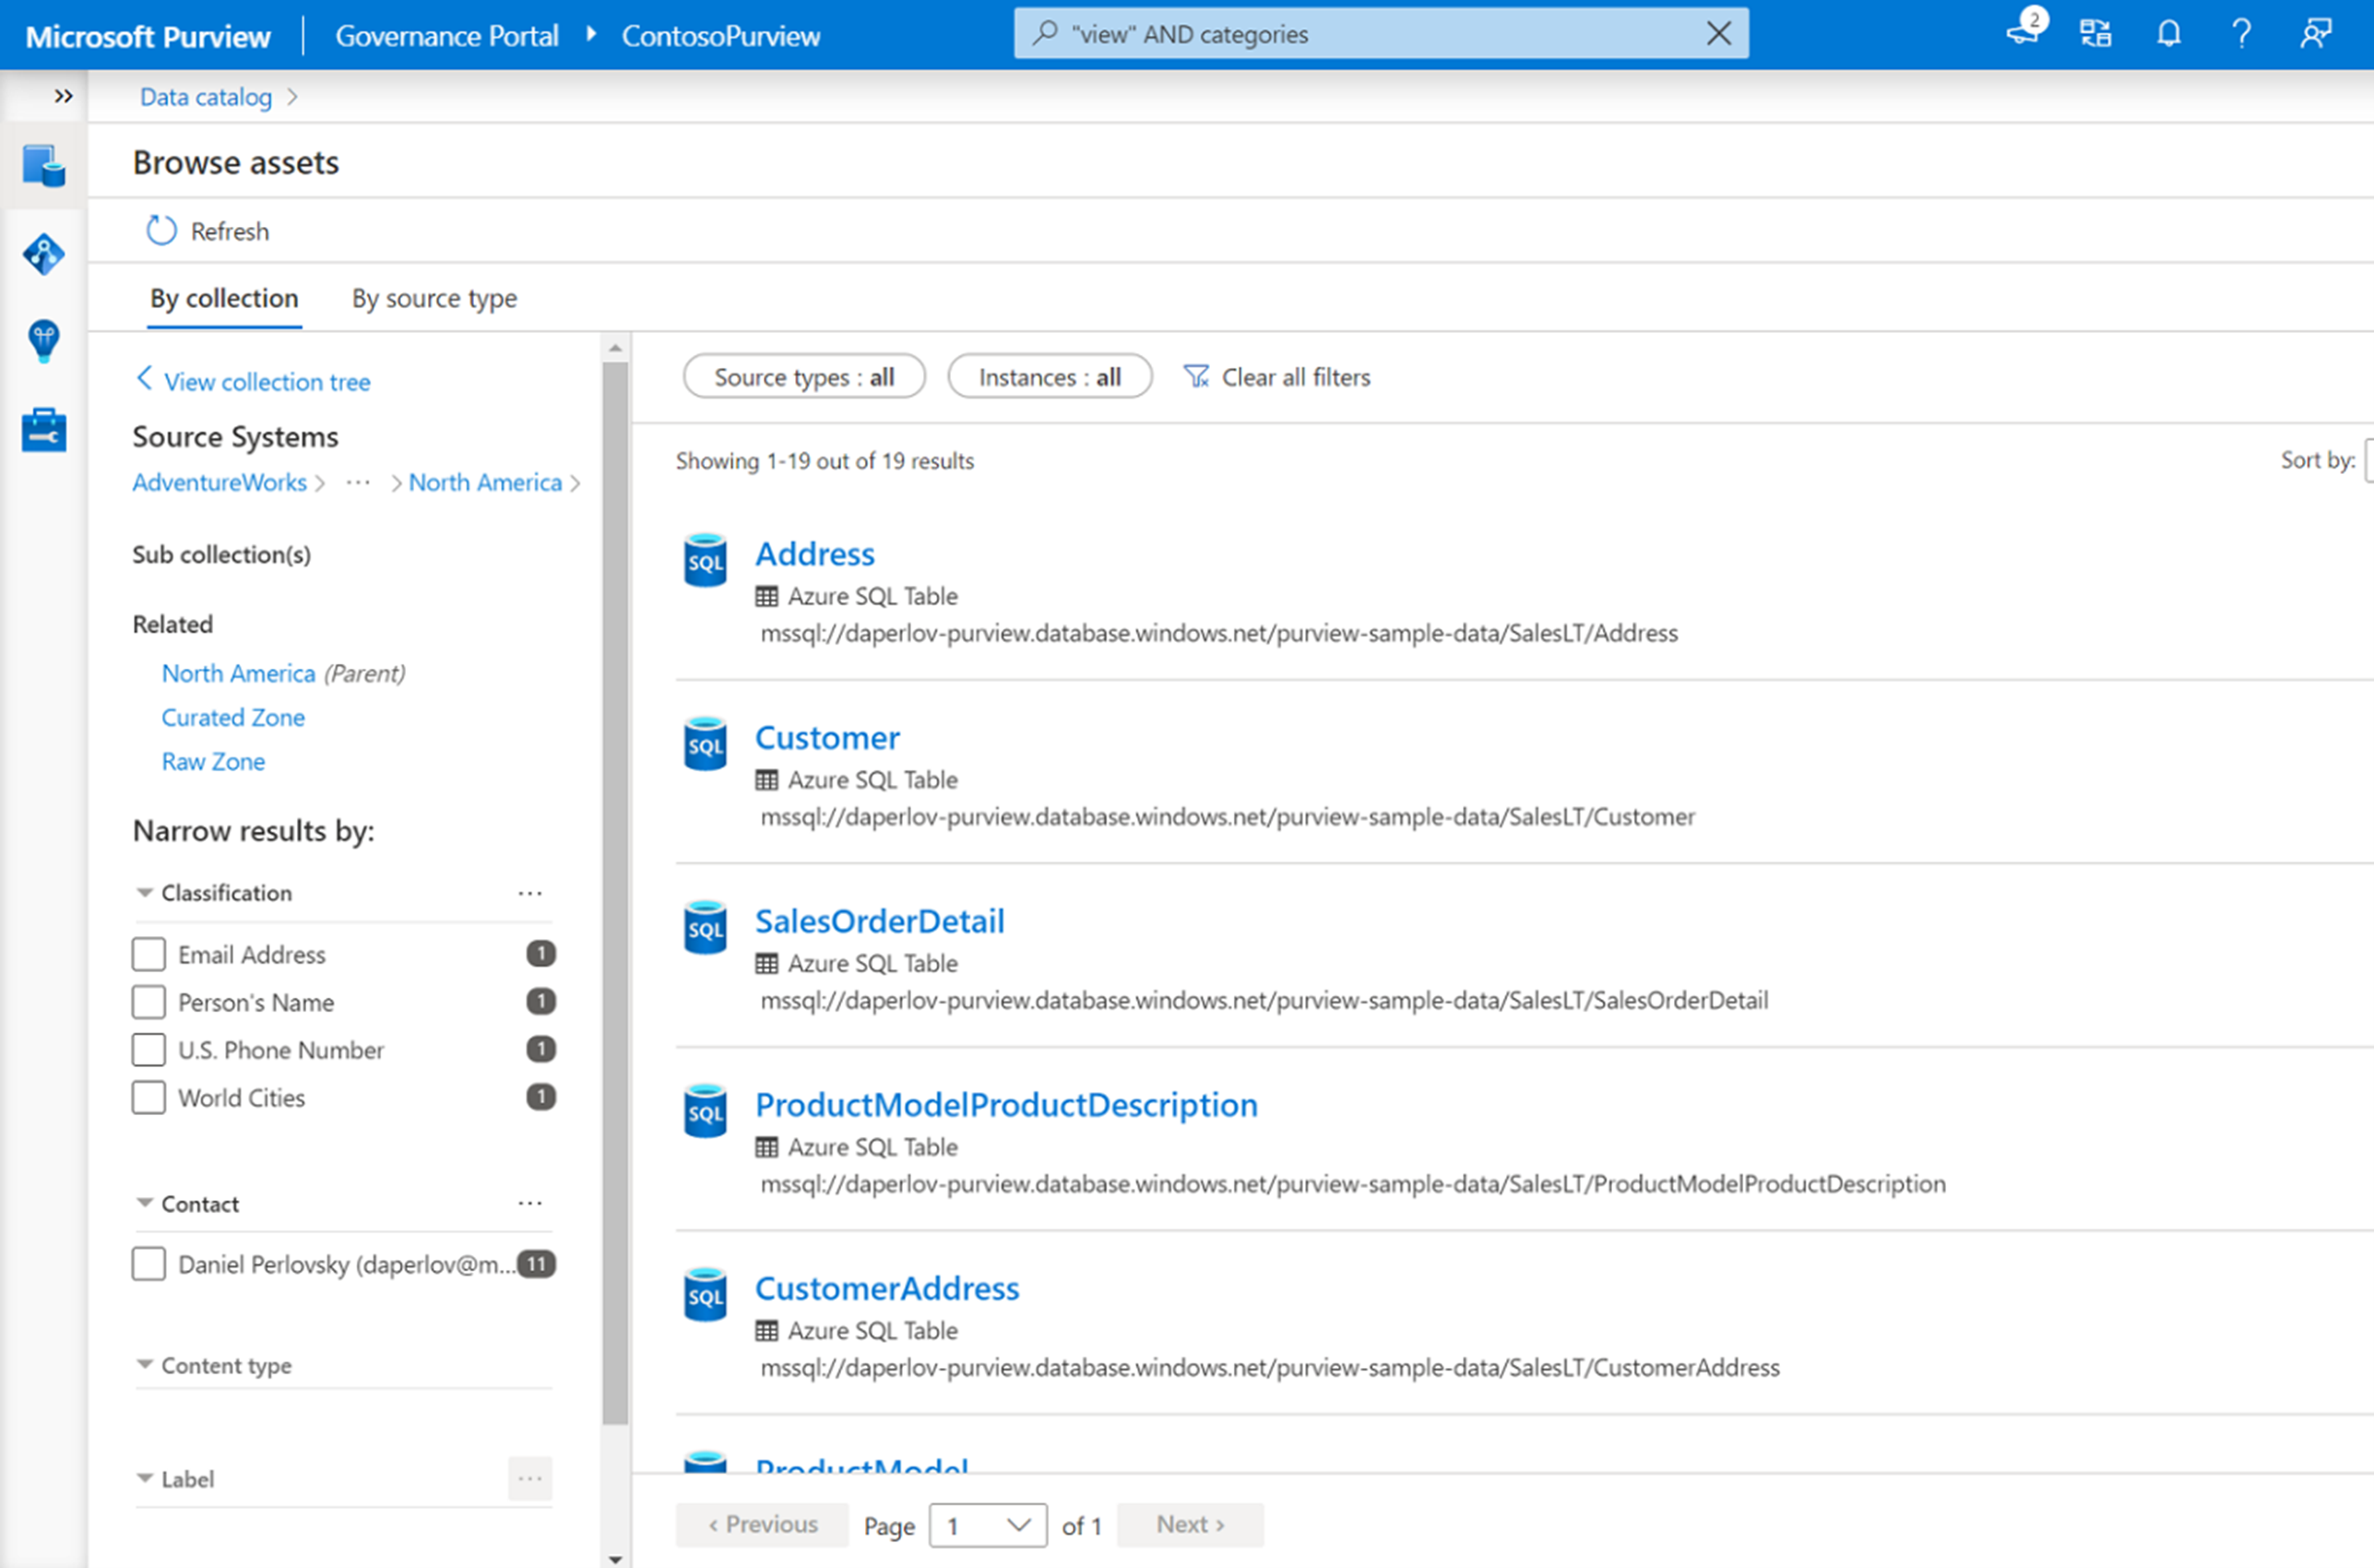Open the Data map panel from the sidebar

[x=43, y=253]
